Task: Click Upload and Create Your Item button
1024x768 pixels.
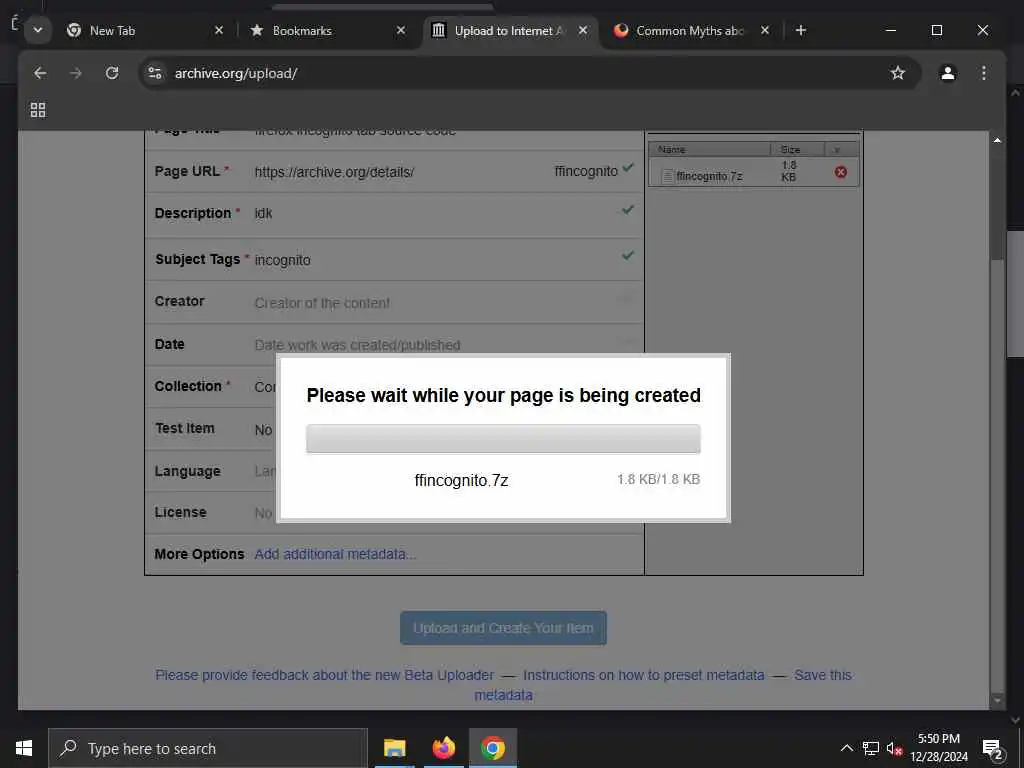Action: pos(504,628)
